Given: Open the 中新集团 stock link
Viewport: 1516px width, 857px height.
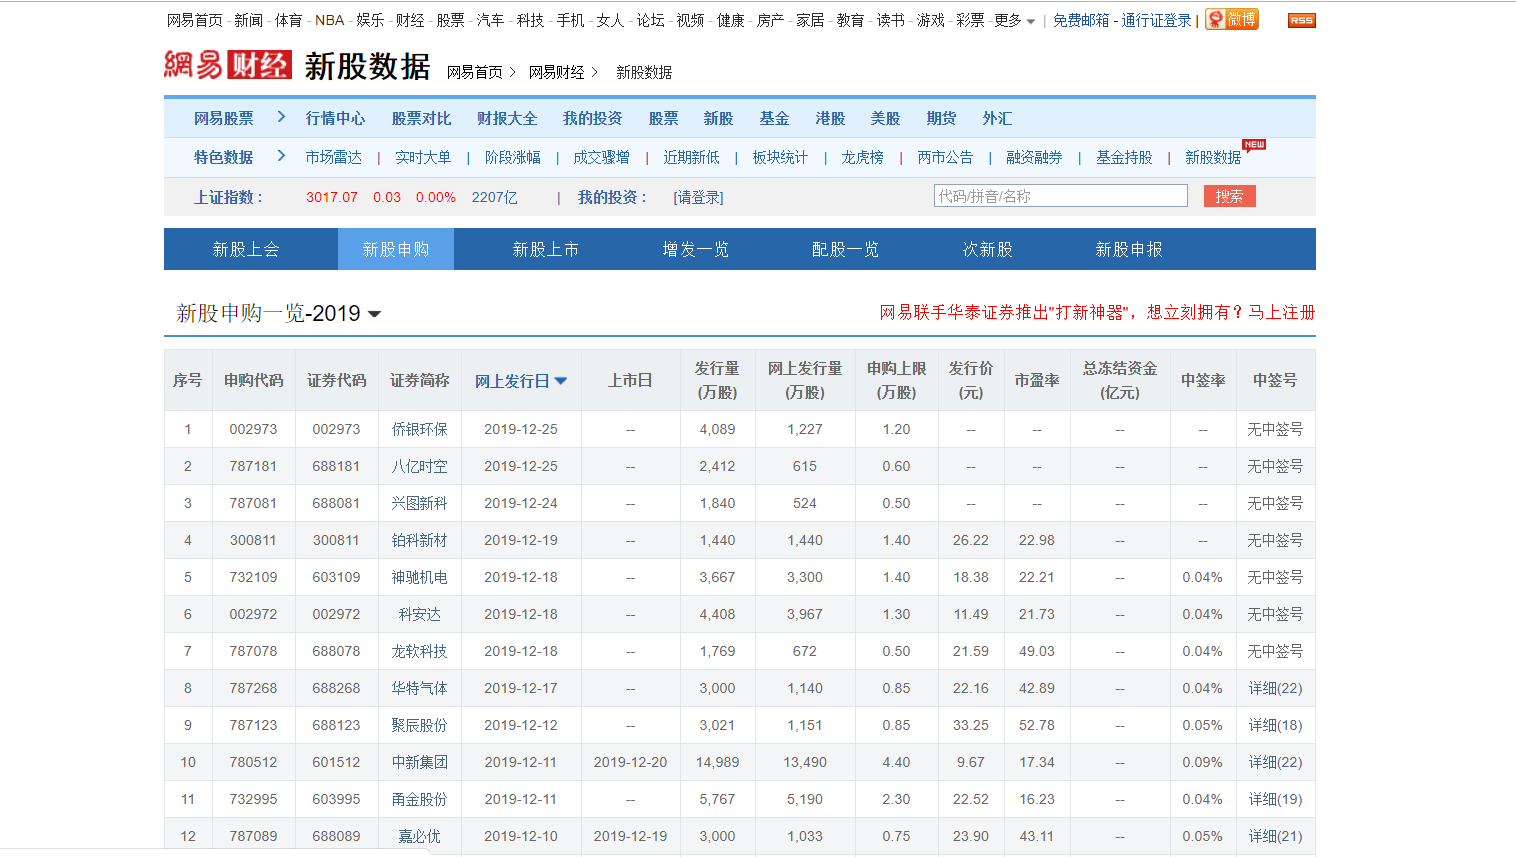Looking at the screenshot, I should (419, 762).
